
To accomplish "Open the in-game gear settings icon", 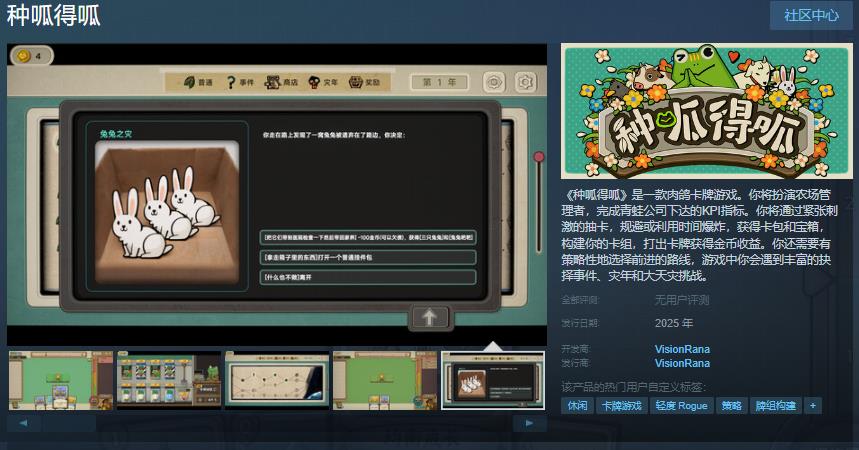I will (x=523, y=83).
